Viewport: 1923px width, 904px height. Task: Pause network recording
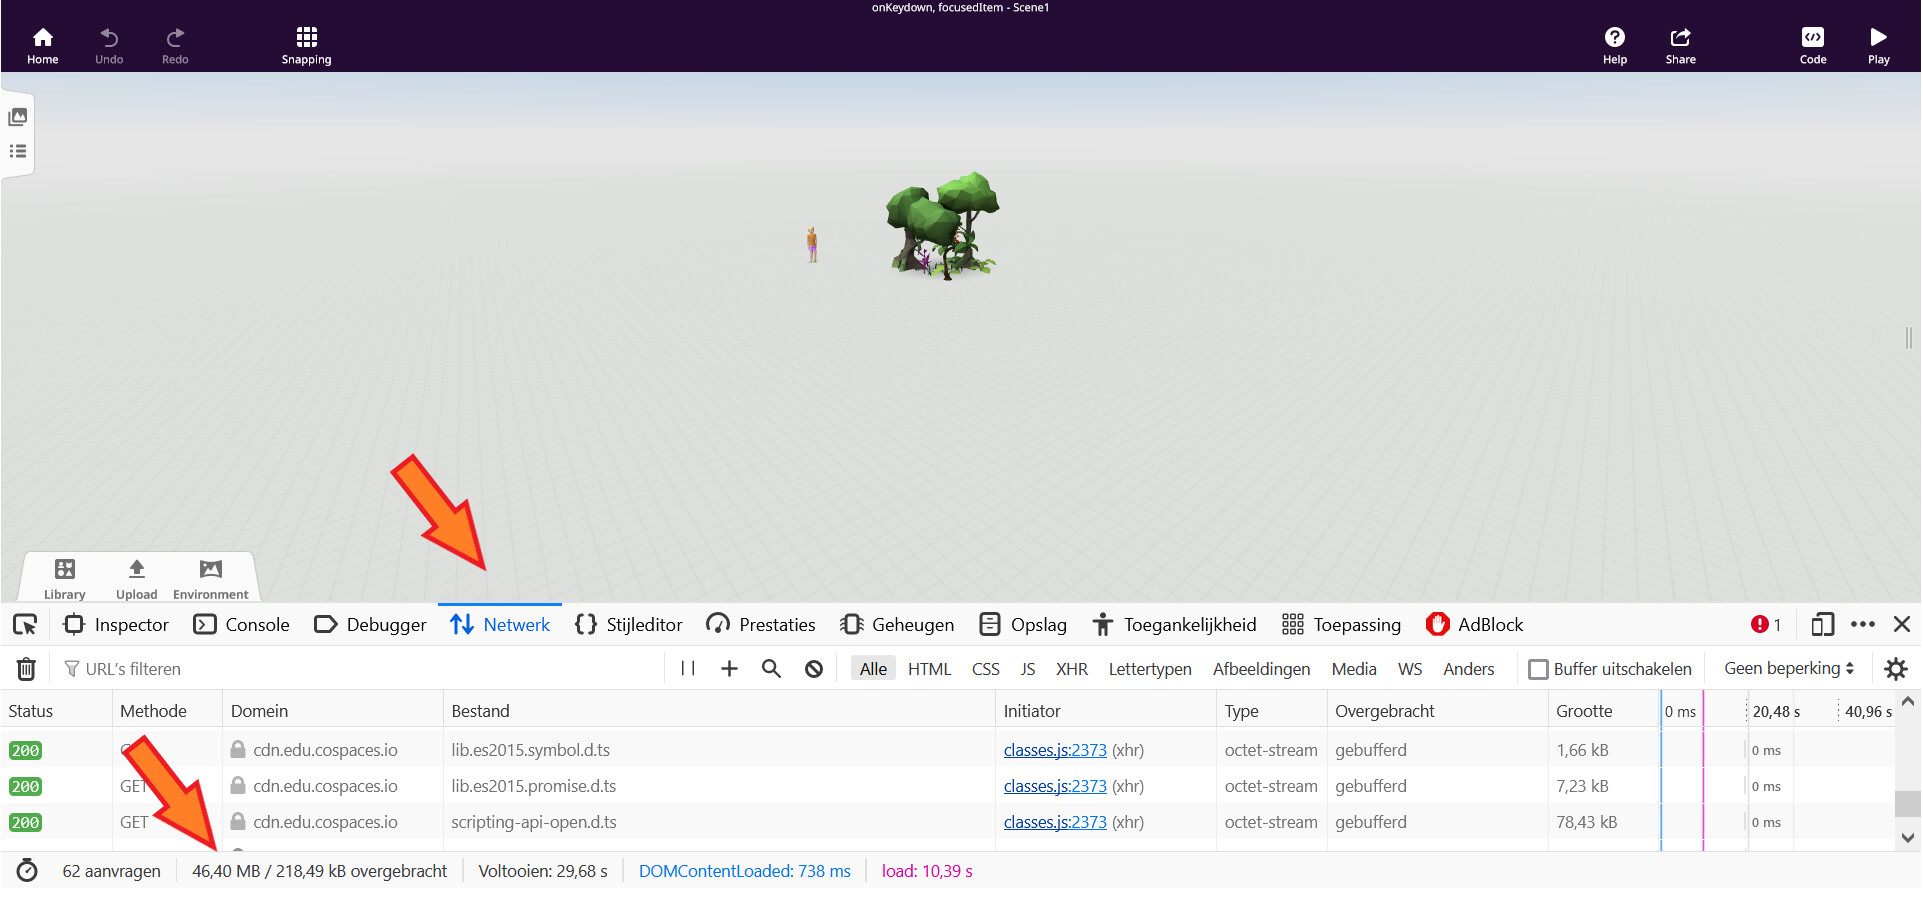[688, 669]
